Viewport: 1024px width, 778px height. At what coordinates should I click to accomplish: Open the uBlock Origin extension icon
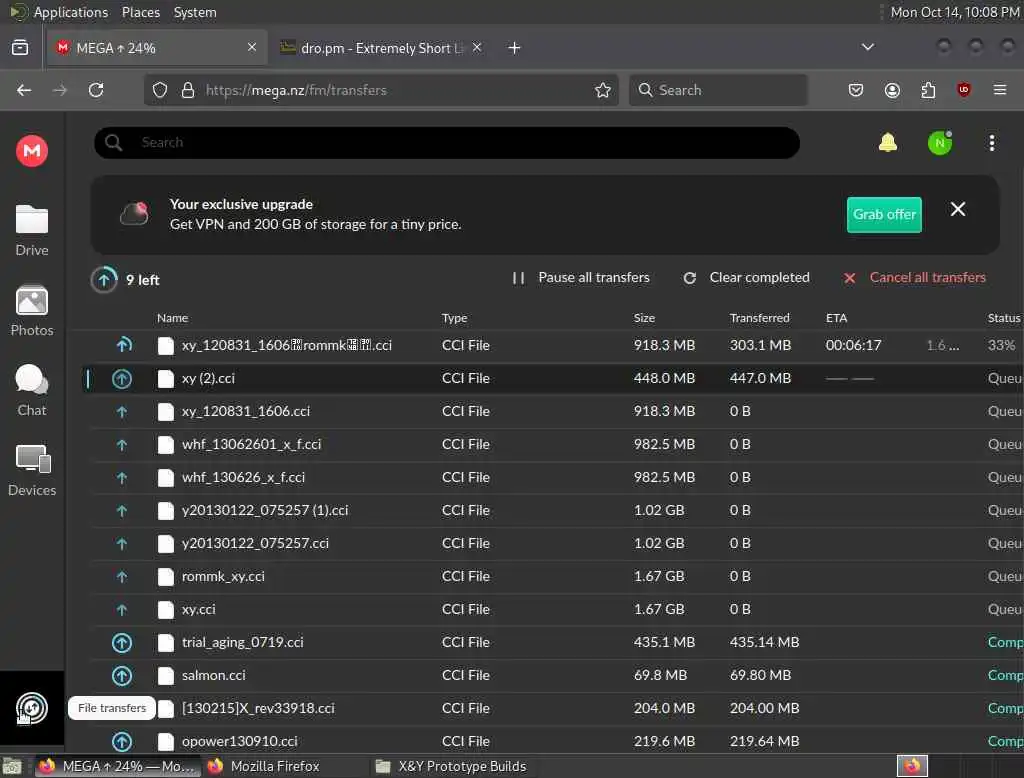[x=964, y=90]
